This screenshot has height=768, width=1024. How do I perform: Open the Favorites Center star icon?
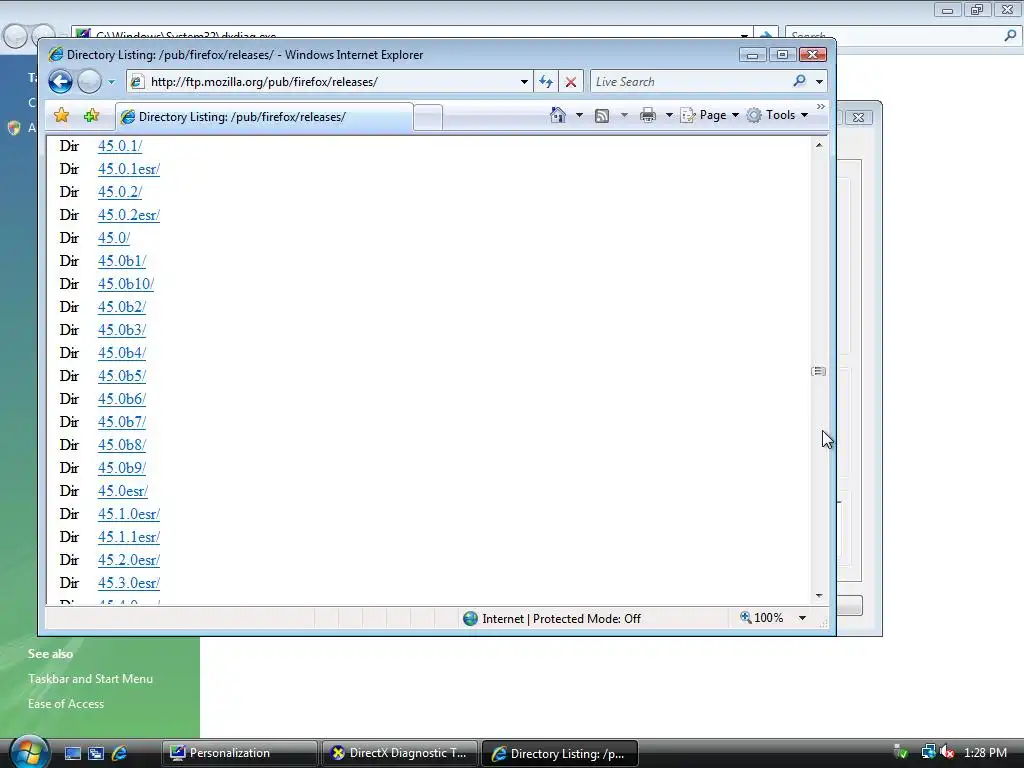(x=61, y=116)
